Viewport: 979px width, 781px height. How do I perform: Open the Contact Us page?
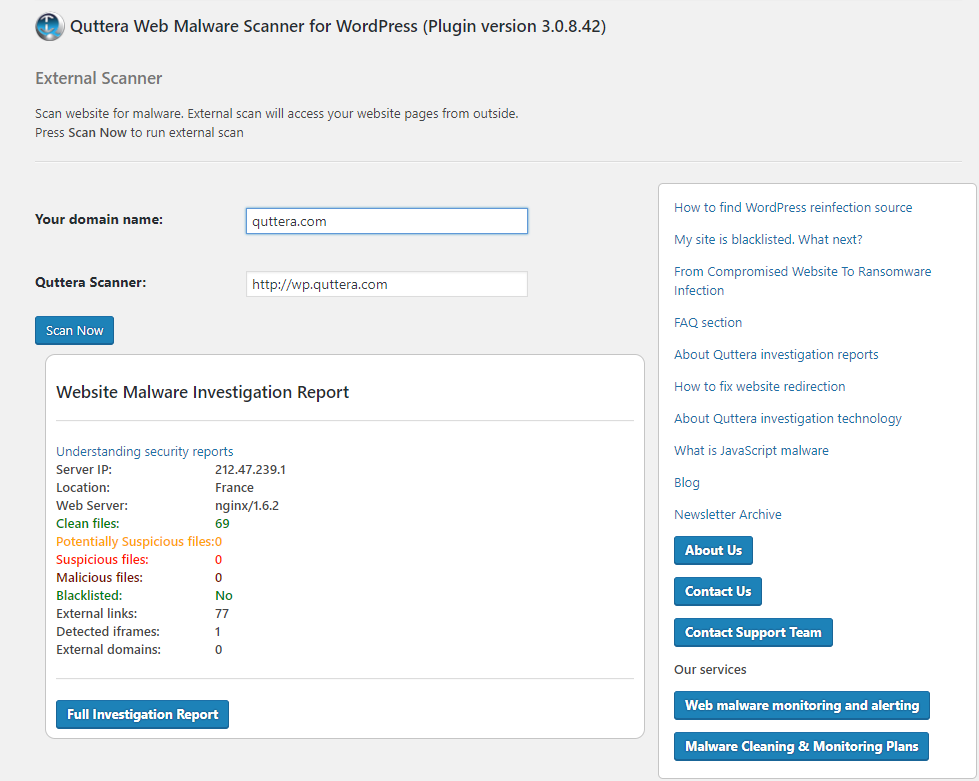717,591
